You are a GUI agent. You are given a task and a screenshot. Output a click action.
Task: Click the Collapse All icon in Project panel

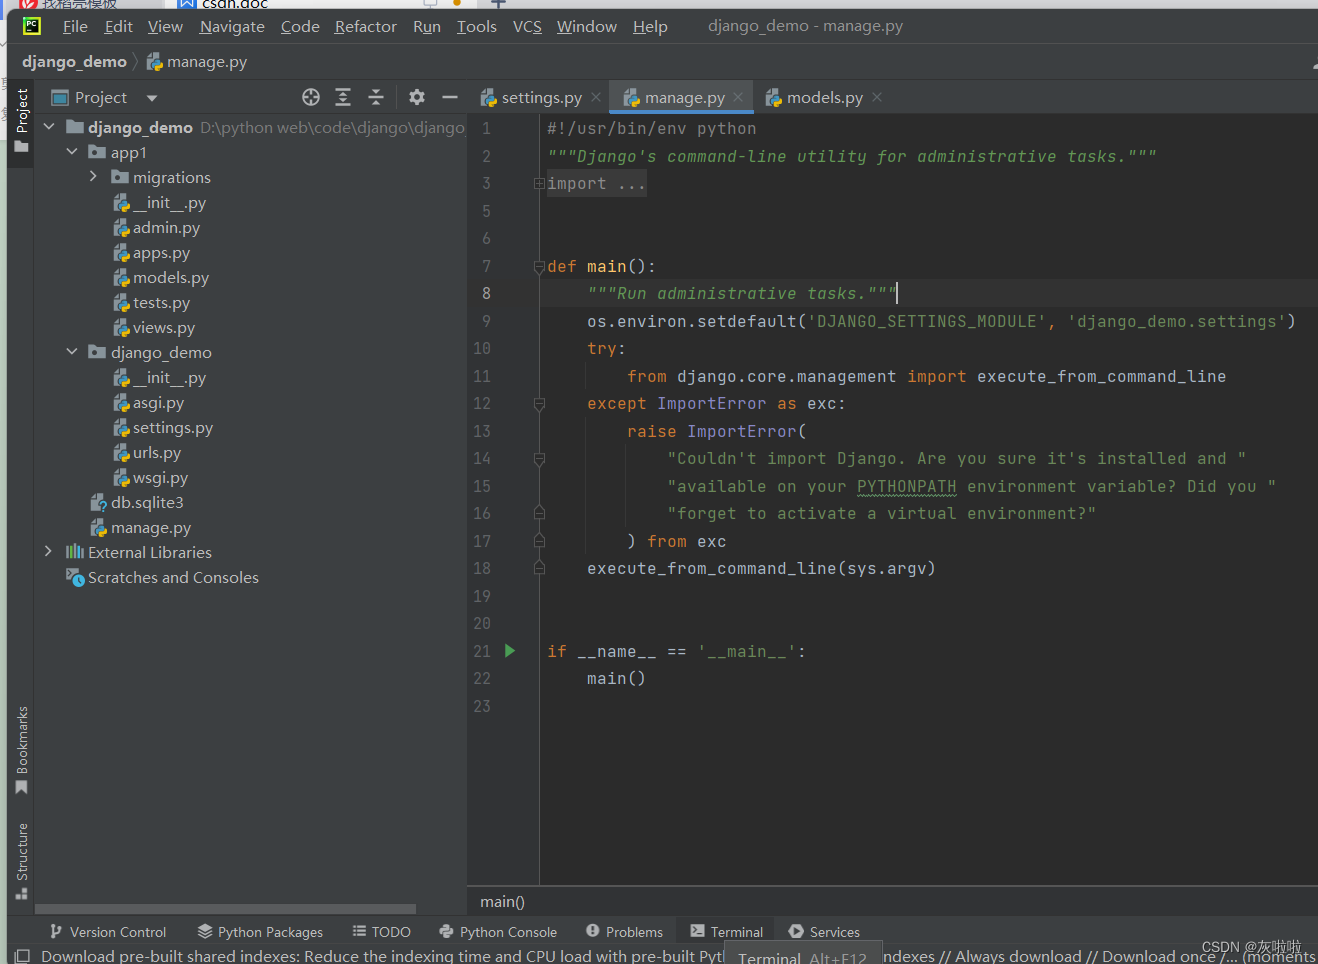pyautogui.click(x=376, y=97)
